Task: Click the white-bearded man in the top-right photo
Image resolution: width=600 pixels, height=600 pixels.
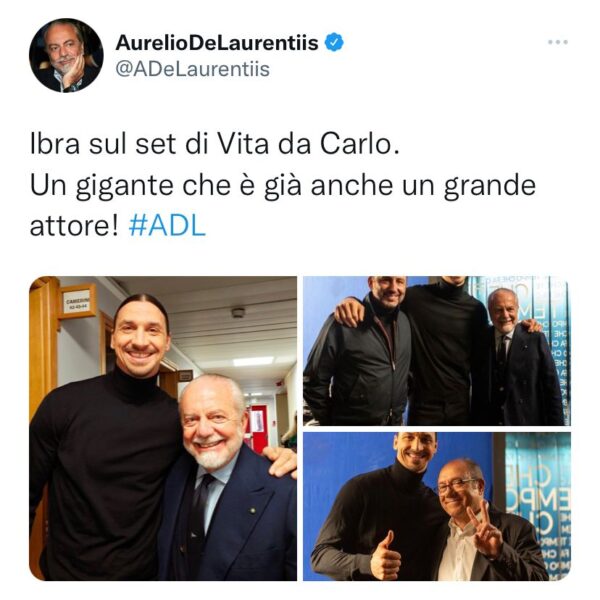Action: point(520,358)
